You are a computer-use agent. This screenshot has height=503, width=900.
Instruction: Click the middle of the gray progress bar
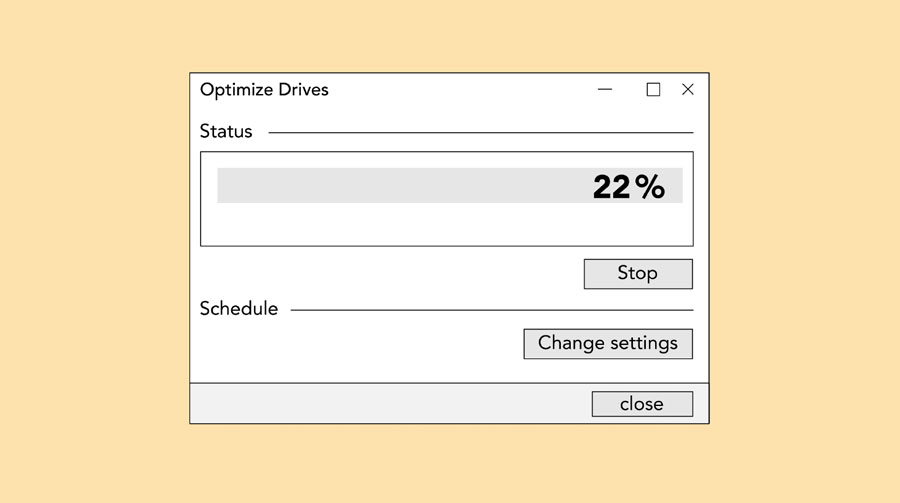(450, 186)
